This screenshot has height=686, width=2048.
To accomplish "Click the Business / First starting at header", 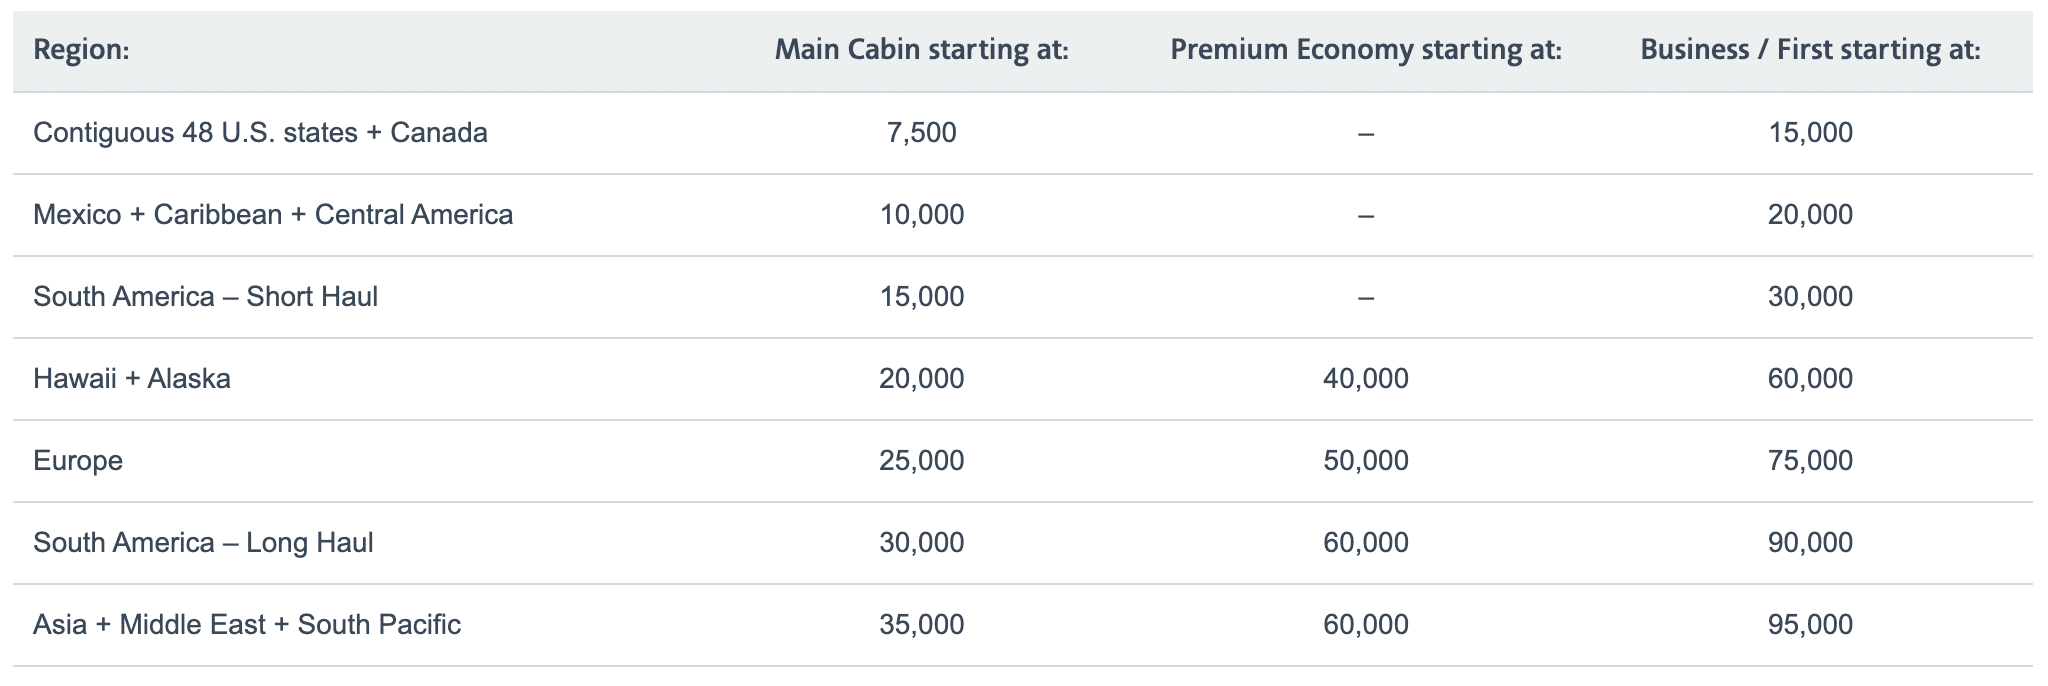I will 1810,50.
